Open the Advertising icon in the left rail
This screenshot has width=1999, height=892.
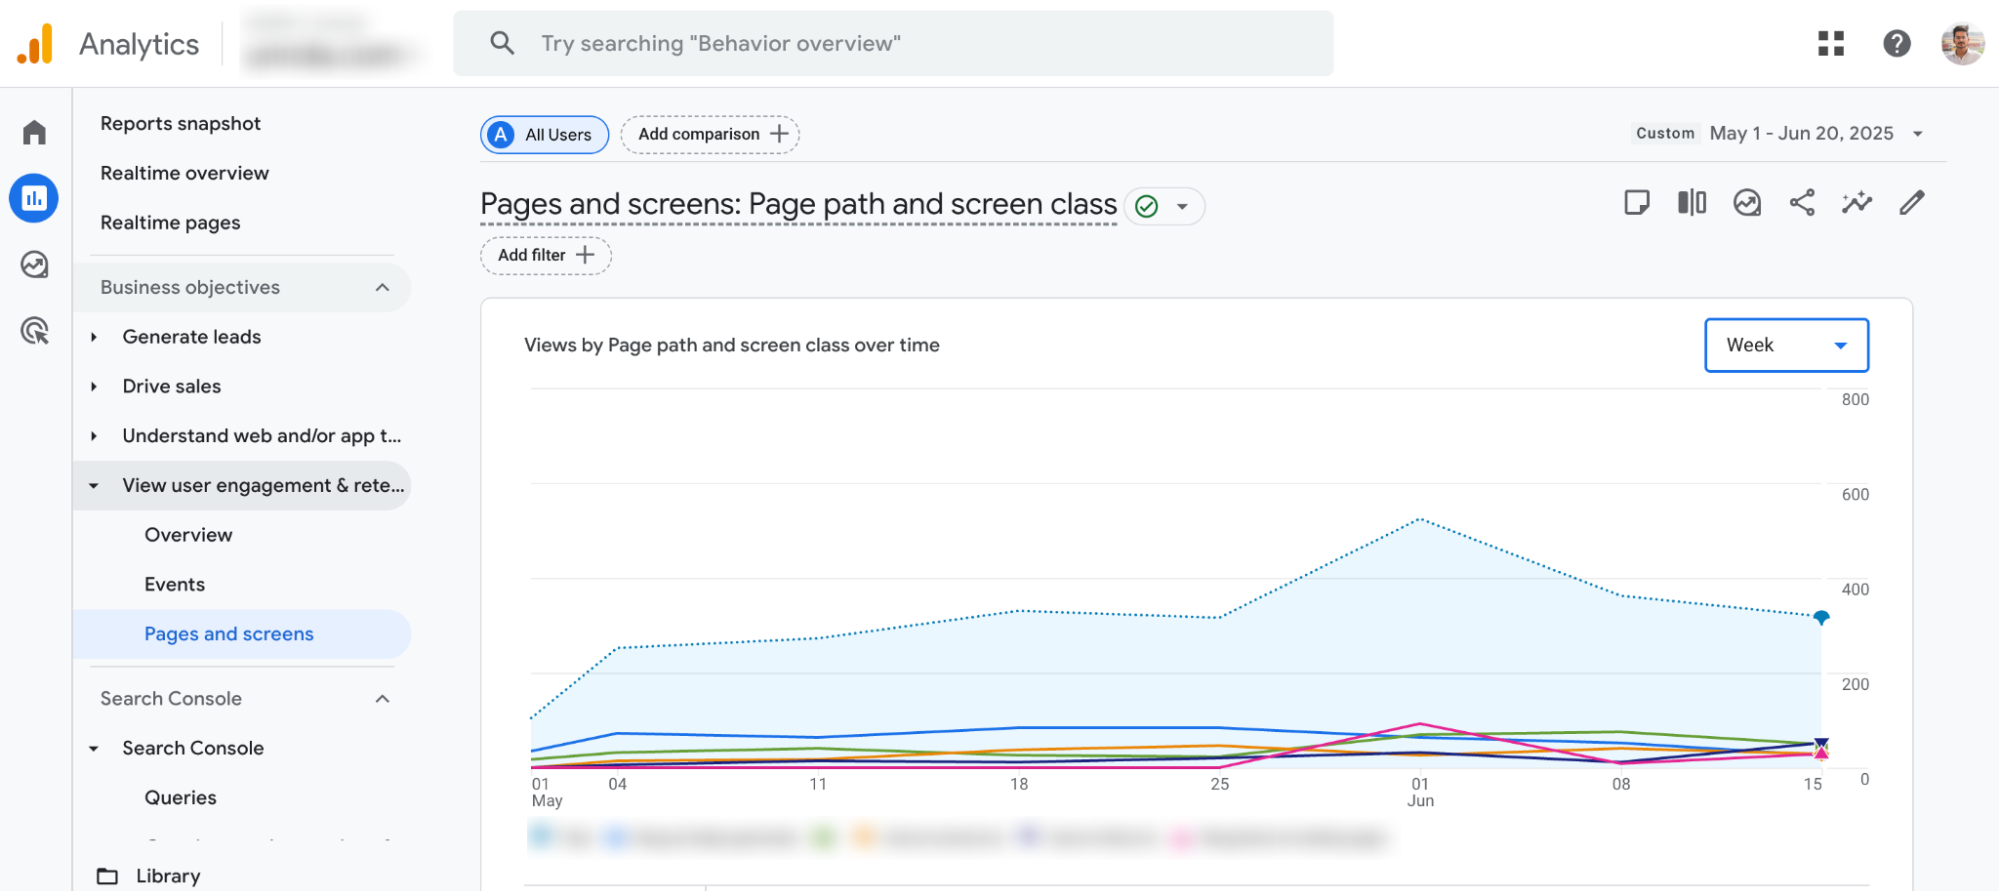[x=35, y=331]
